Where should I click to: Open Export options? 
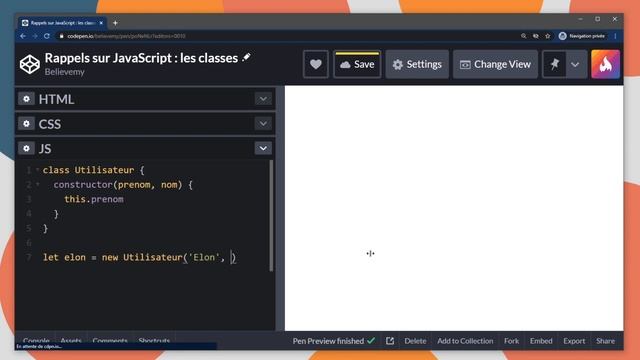pos(574,341)
